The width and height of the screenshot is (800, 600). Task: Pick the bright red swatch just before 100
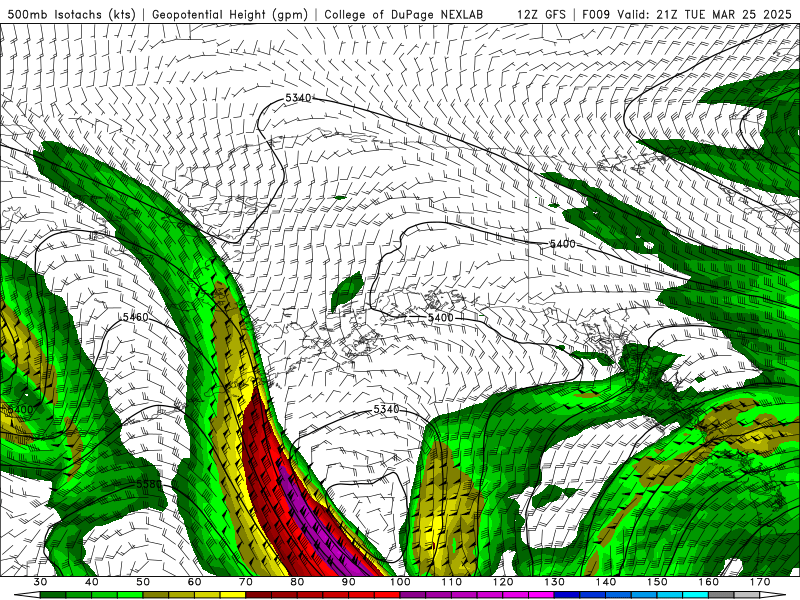[x=387, y=595]
